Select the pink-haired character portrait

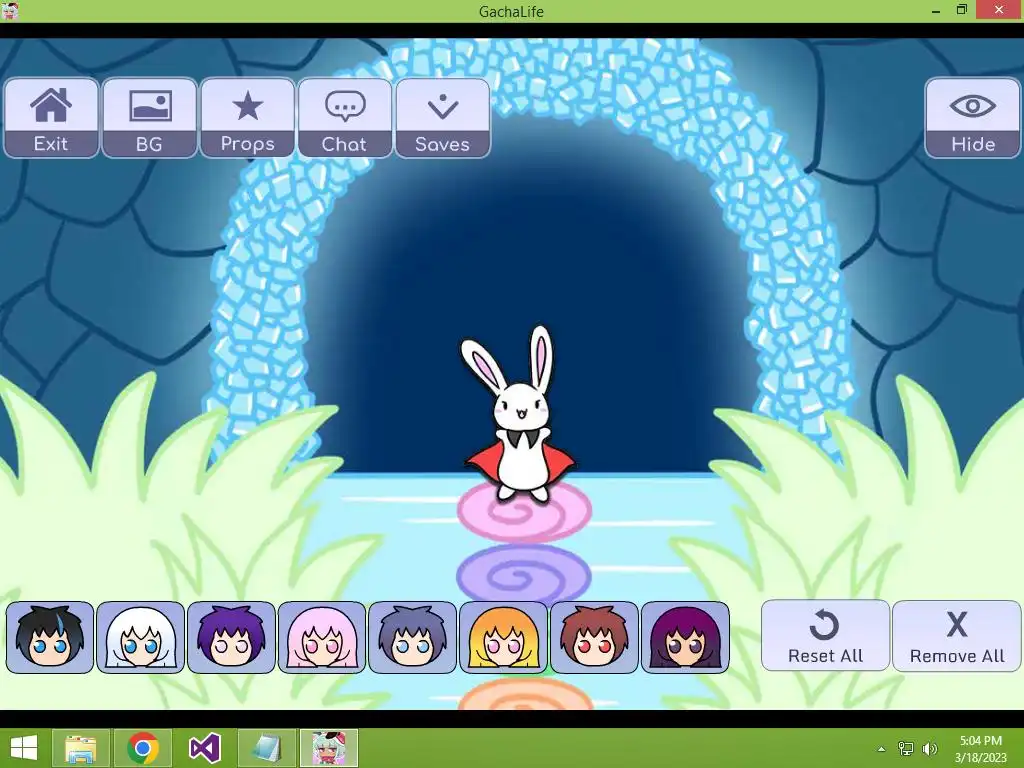tap(322, 637)
